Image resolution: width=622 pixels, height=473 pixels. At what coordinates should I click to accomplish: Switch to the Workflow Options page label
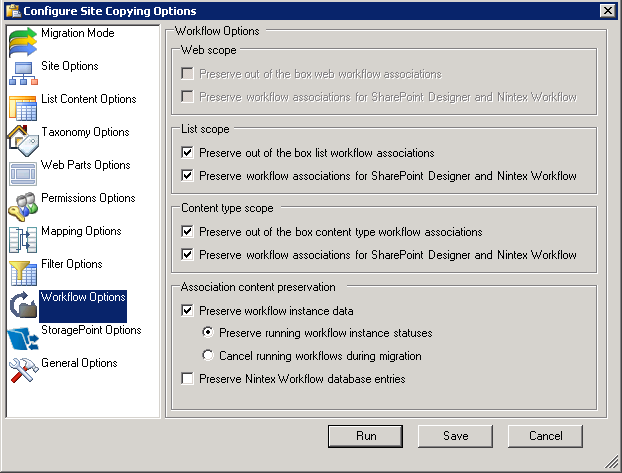click(x=83, y=297)
